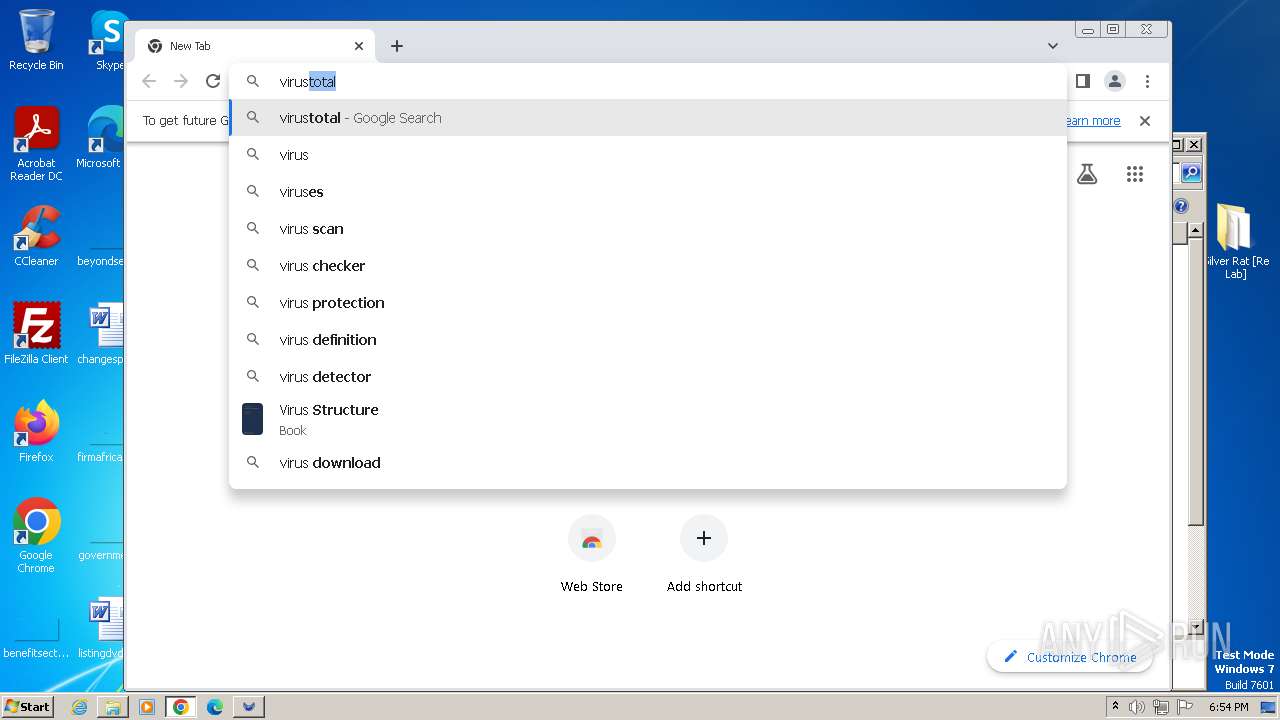Viewport: 1280px width, 720px height.
Task: Show hidden tray icons arrow
Action: tap(1116, 707)
